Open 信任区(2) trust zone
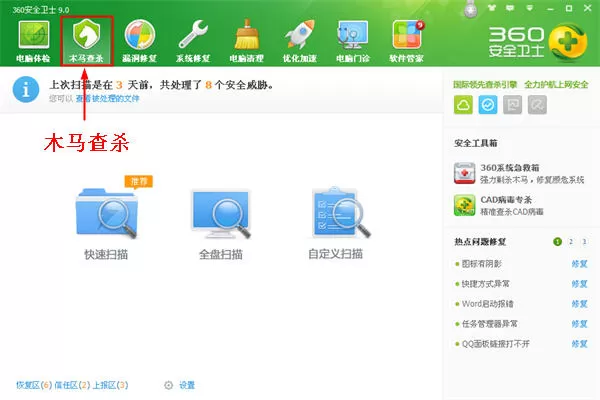600x400 pixels. point(72,385)
